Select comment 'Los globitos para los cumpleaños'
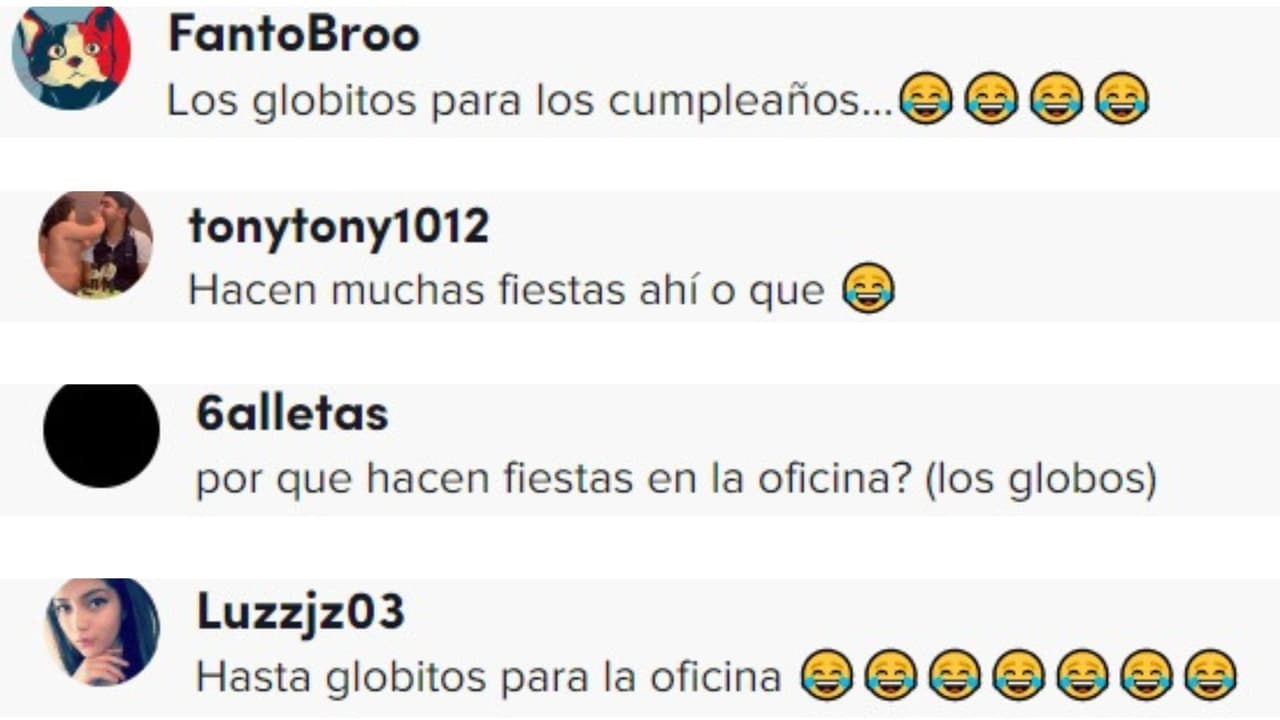Screen dimensions: 1280x720 coord(529,101)
